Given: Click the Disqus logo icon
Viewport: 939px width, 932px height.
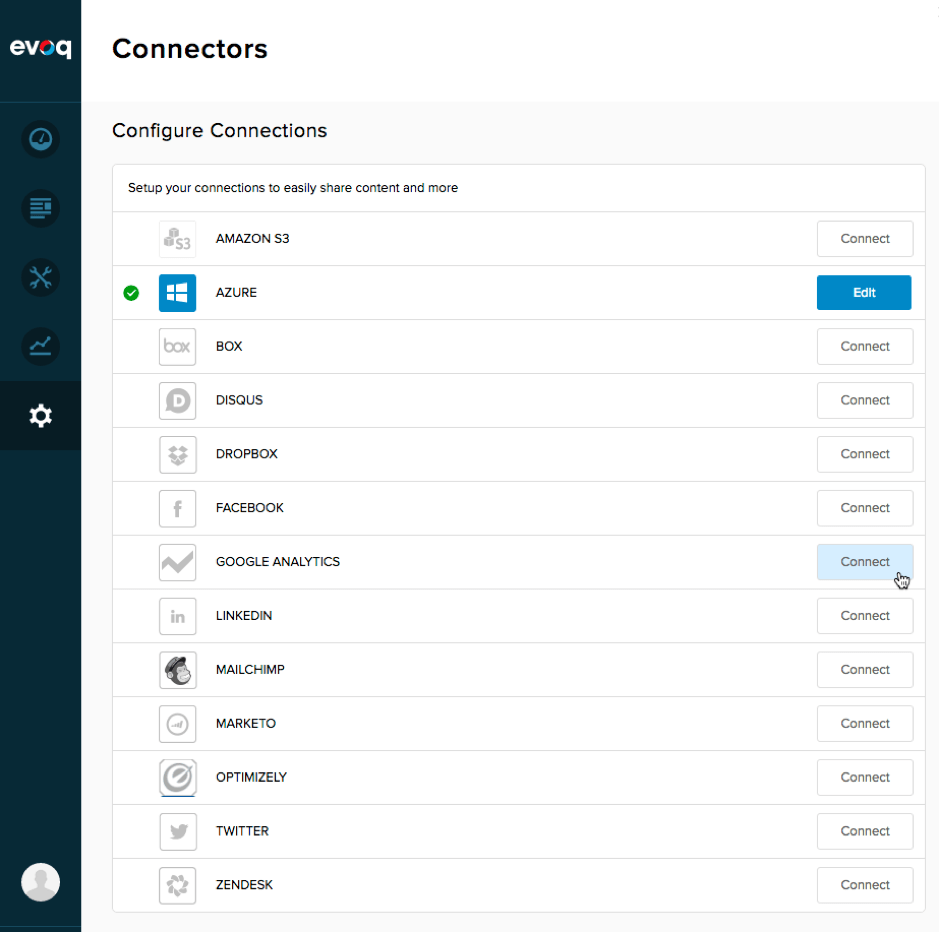Looking at the screenshot, I should click(177, 401).
